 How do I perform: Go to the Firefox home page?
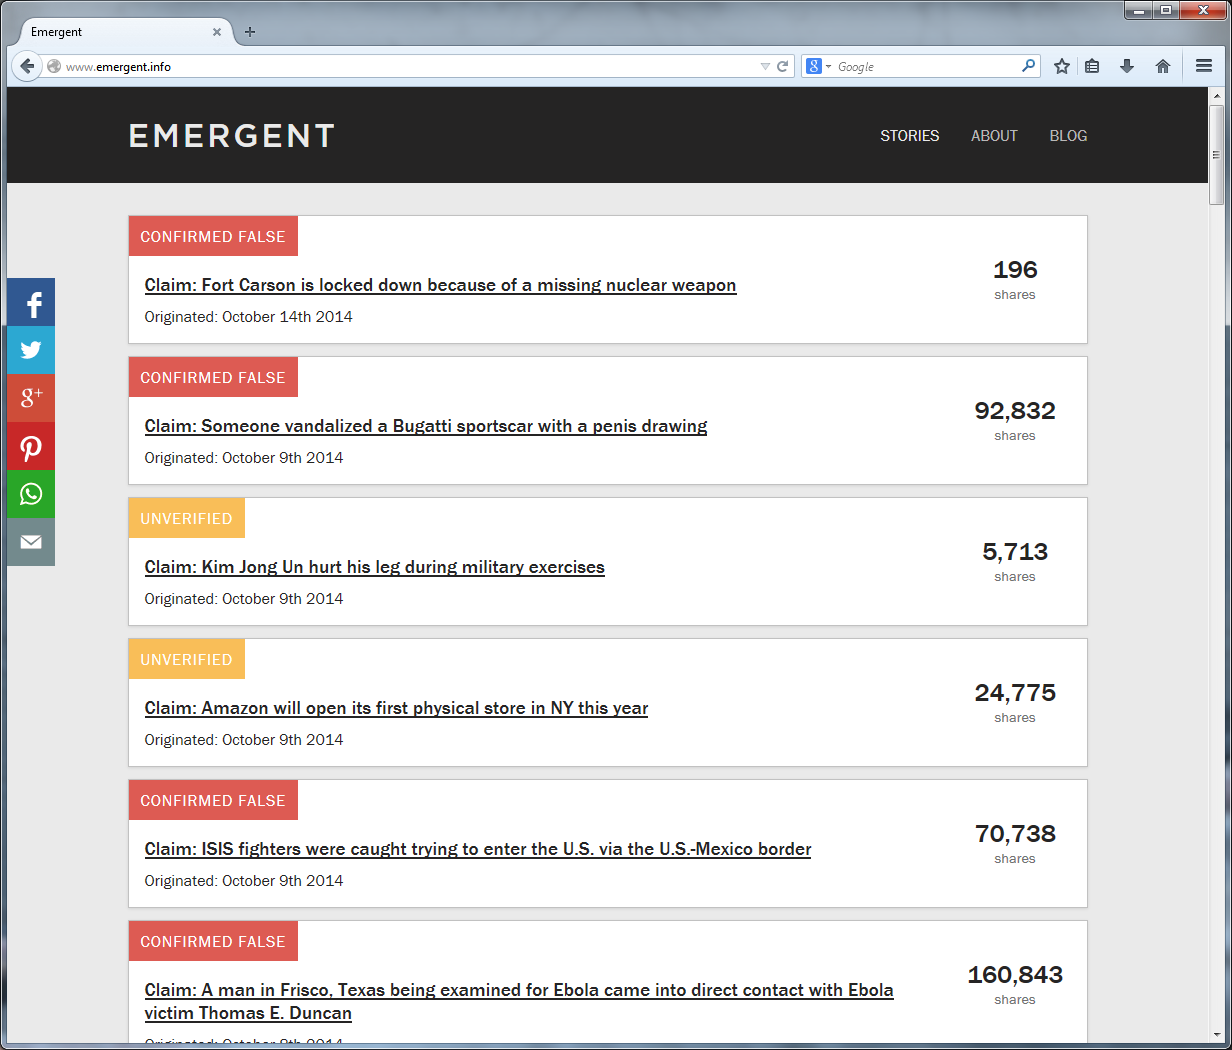(x=1163, y=66)
